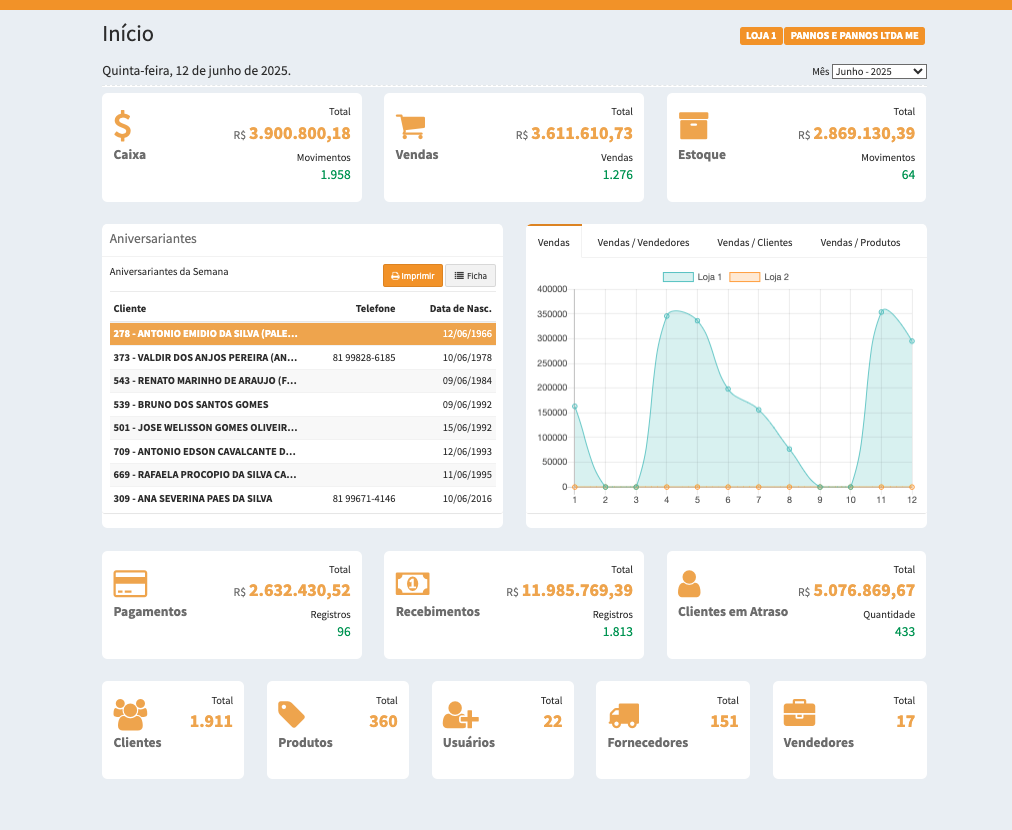
Task: Click the Usuários add-user icon
Action: [460, 714]
